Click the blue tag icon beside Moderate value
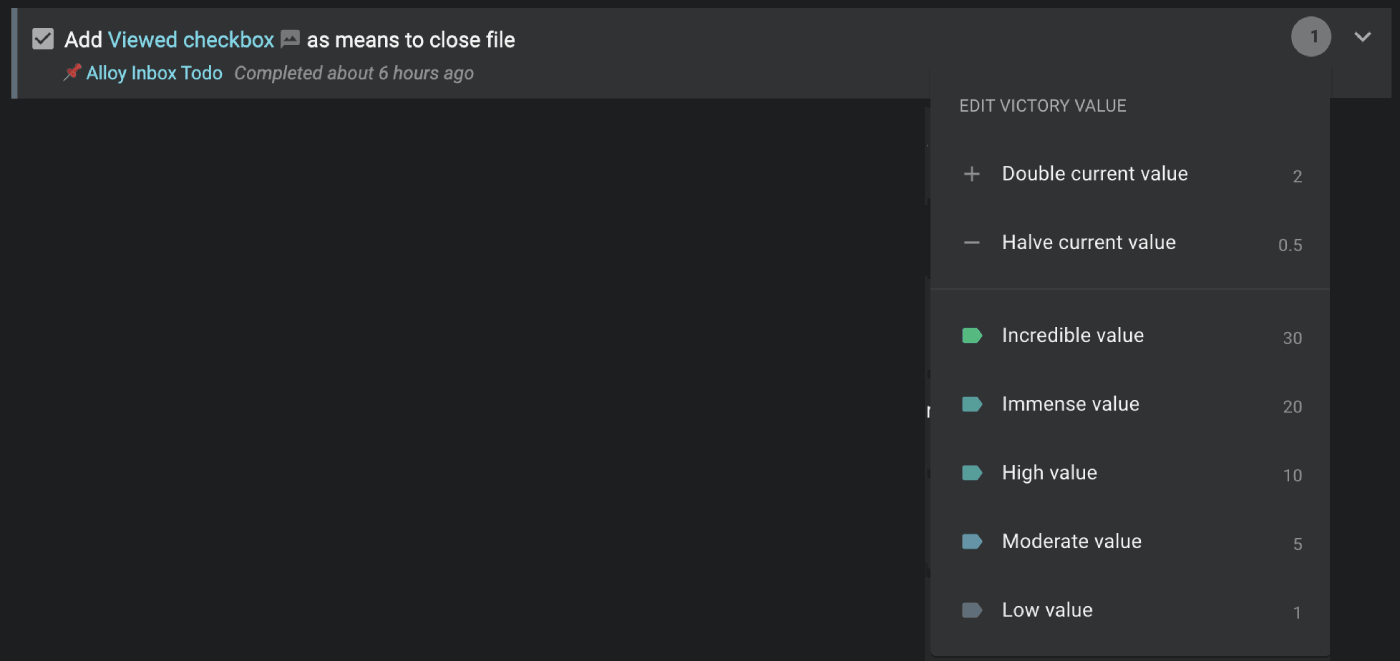 tap(971, 542)
